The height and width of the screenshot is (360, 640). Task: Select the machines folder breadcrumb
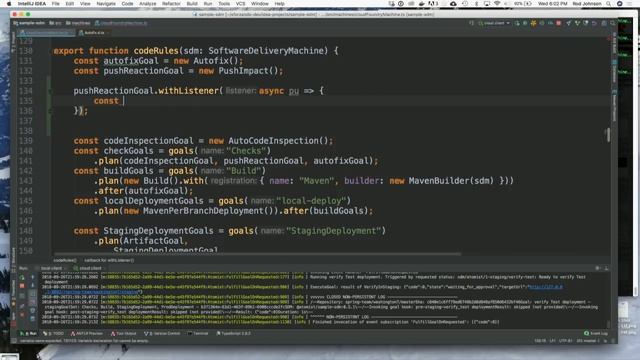(x=78, y=23)
